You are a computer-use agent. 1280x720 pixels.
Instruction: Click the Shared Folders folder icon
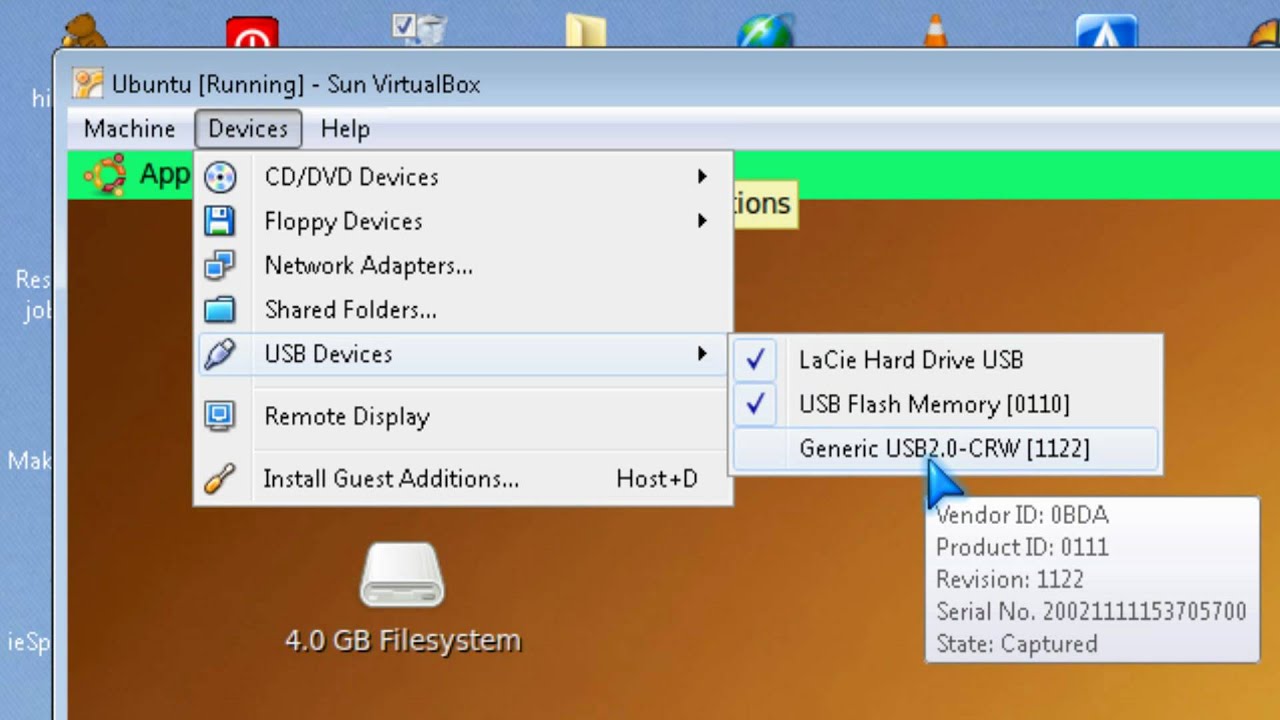coord(220,310)
